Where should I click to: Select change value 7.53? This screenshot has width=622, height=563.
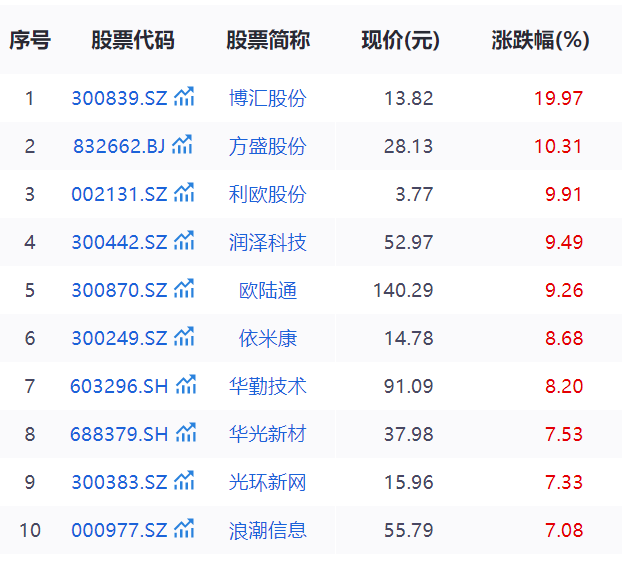pyautogui.click(x=564, y=434)
